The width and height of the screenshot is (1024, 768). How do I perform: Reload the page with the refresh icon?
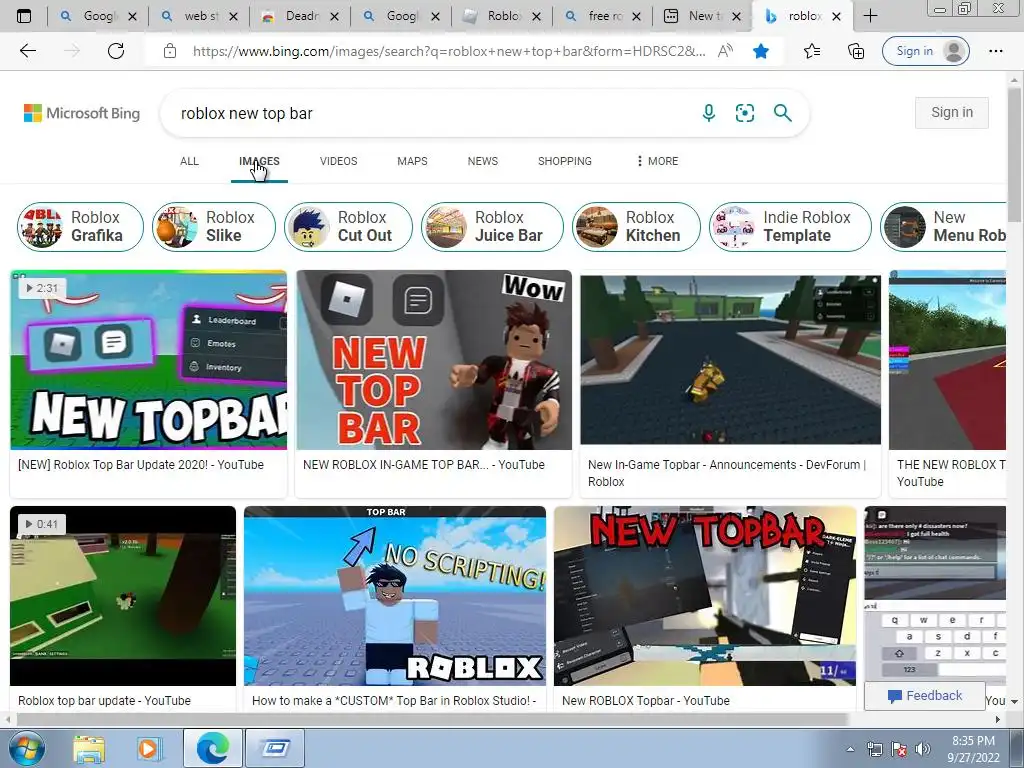pyautogui.click(x=116, y=51)
